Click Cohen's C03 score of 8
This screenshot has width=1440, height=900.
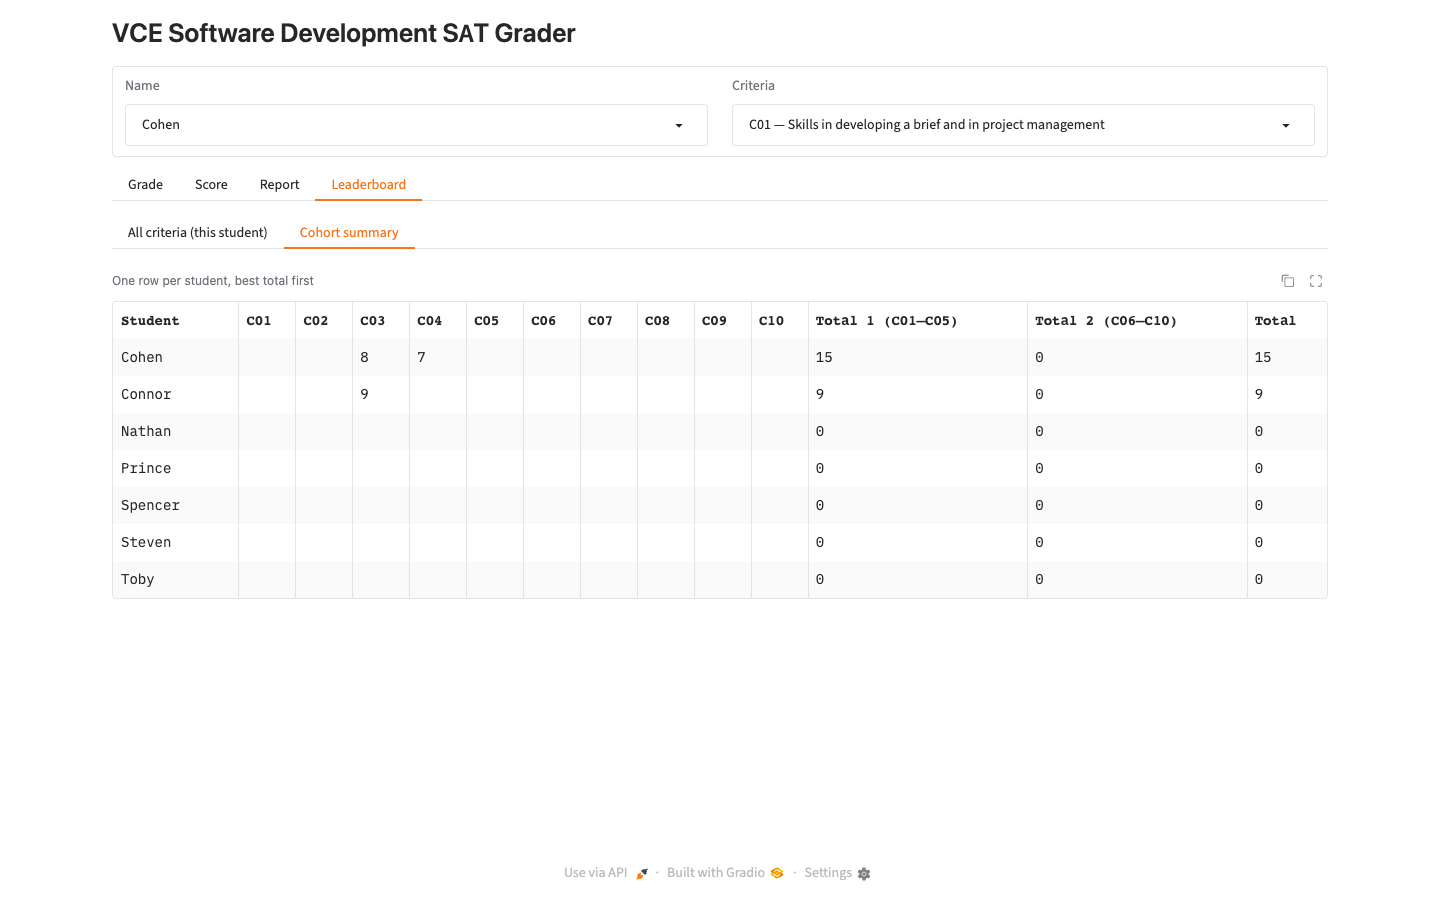(x=381, y=358)
